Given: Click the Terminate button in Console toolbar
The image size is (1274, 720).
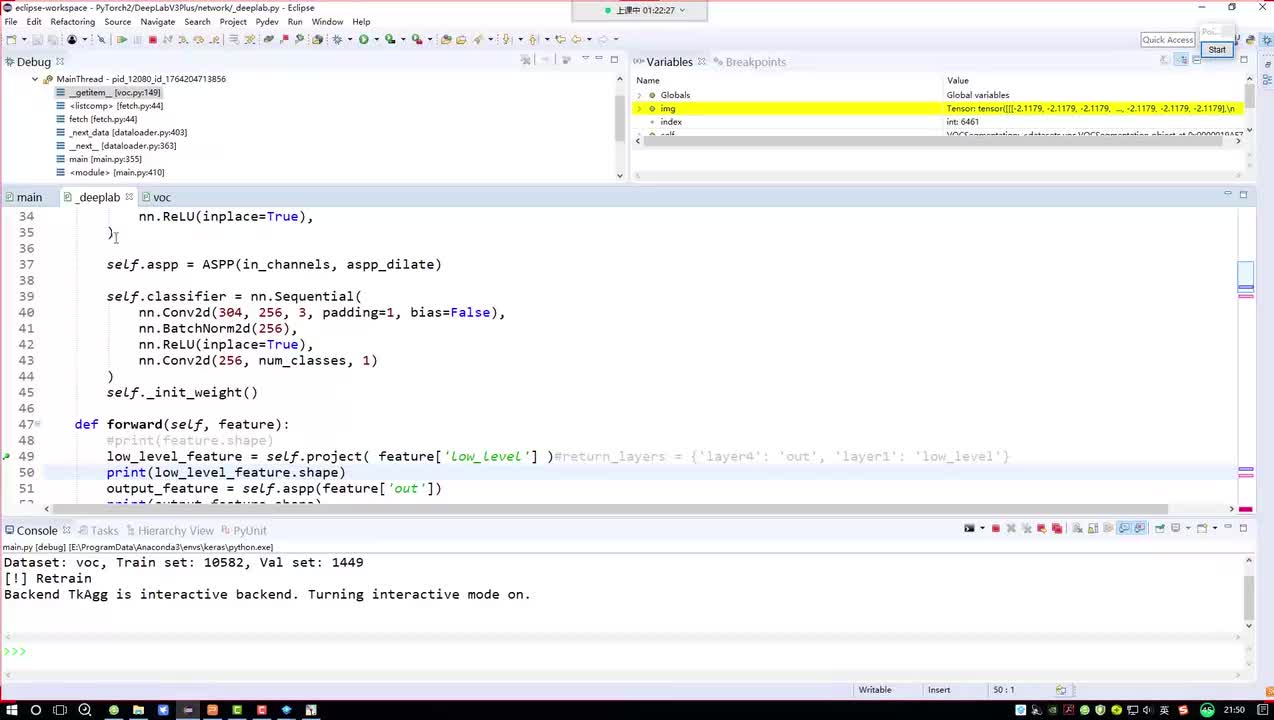Looking at the screenshot, I should pyautogui.click(x=996, y=528).
